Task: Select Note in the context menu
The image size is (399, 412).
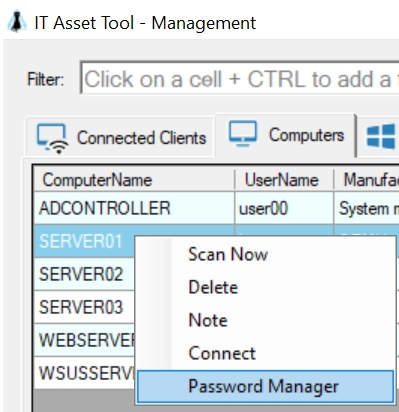Action: tap(266, 320)
